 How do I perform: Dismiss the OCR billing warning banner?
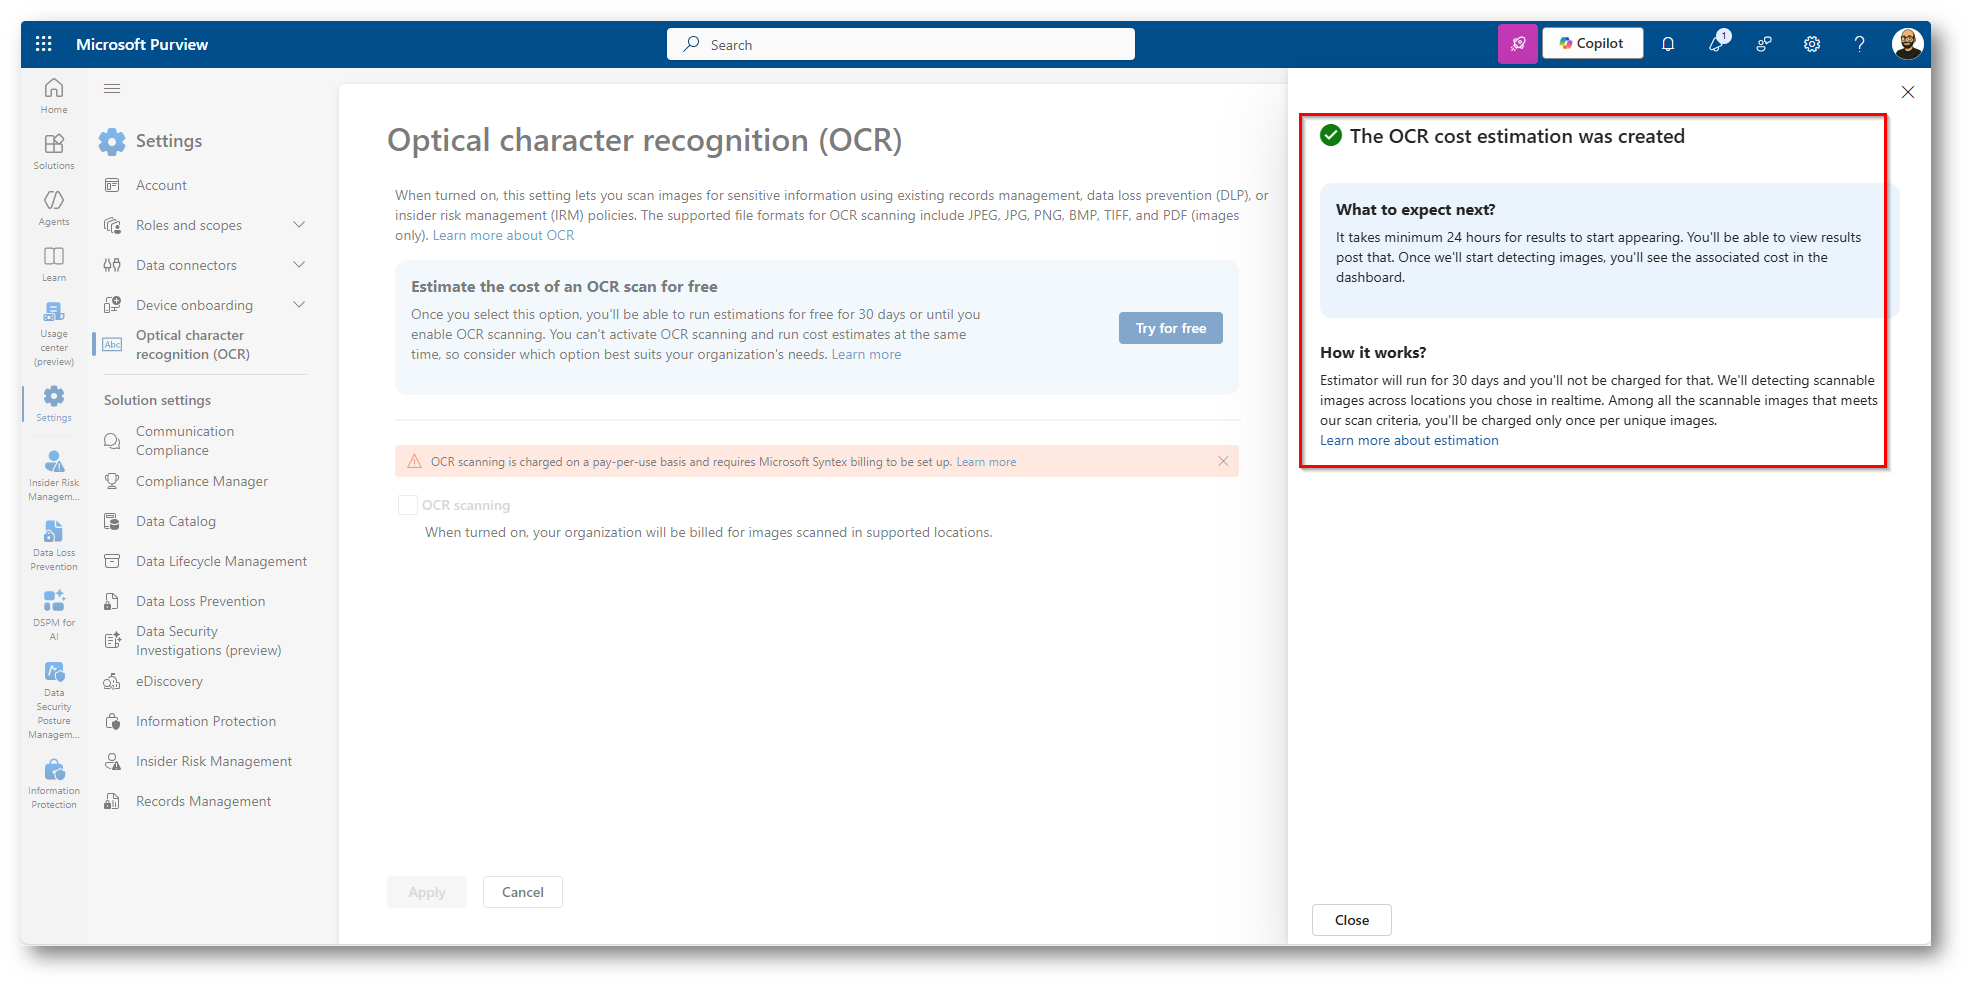1223,461
